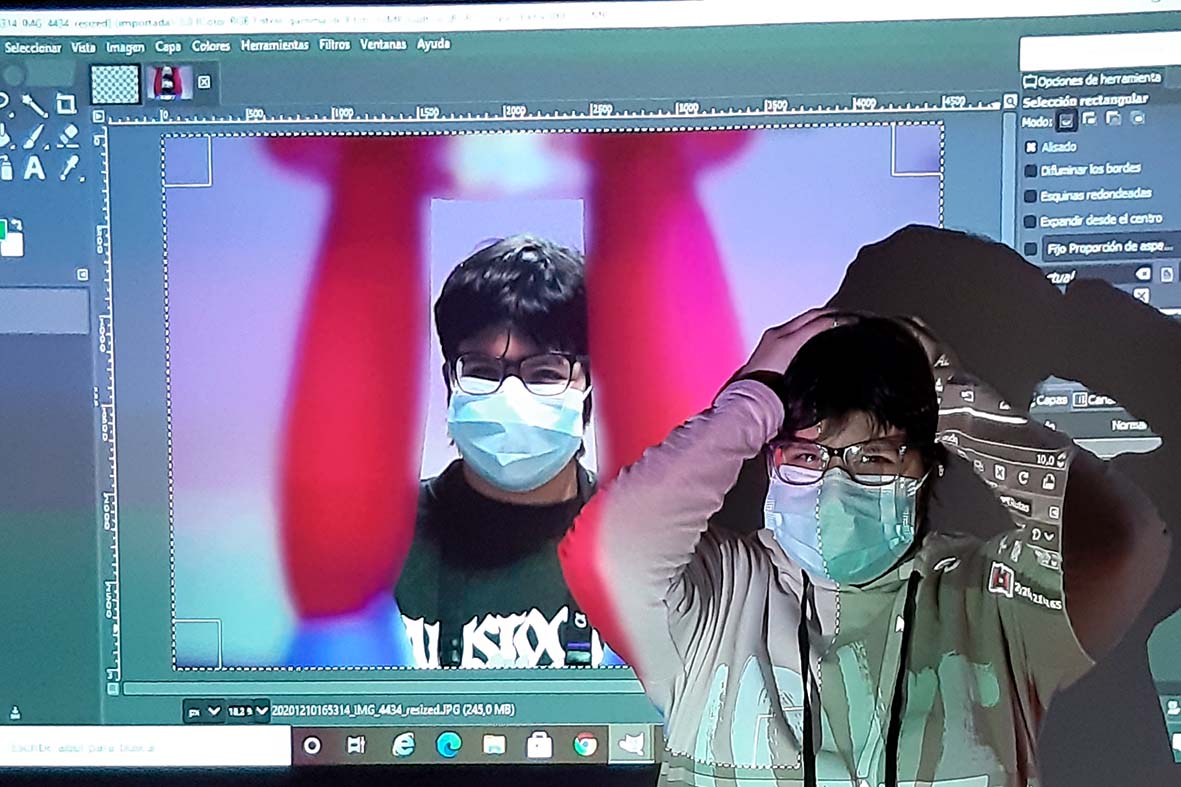The height and width of the screenshot is (787, 1181).
Task: Switch to the red curtain image tab
Action: [169, 83]
